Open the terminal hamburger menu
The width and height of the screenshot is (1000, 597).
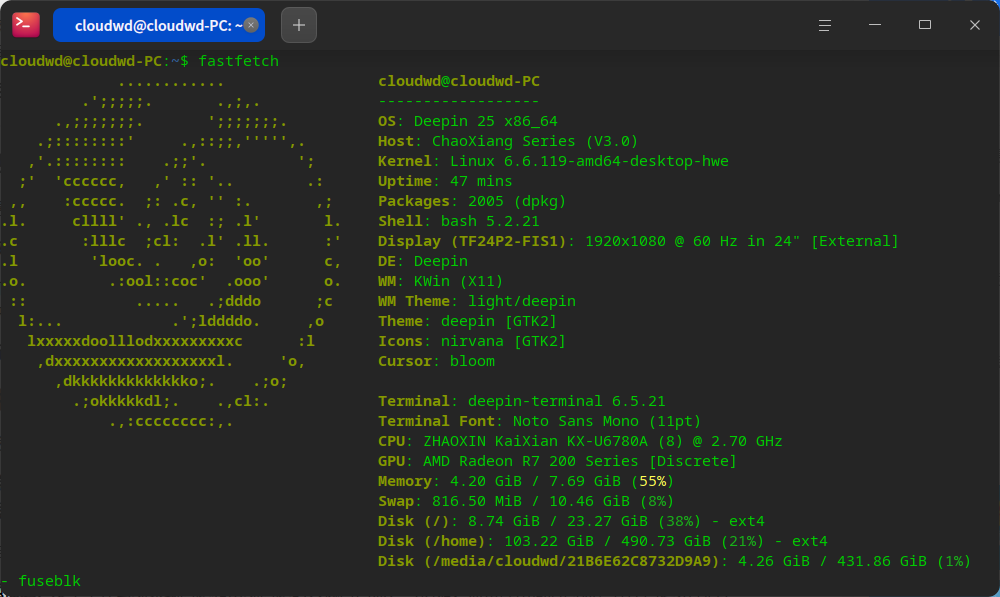click(x=825, y=25)
